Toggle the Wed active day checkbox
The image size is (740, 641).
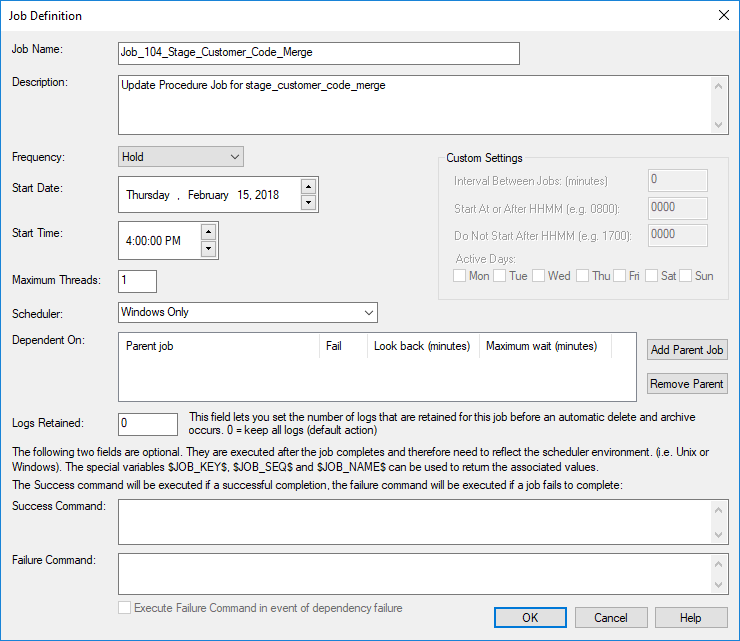tap(538, 276)
